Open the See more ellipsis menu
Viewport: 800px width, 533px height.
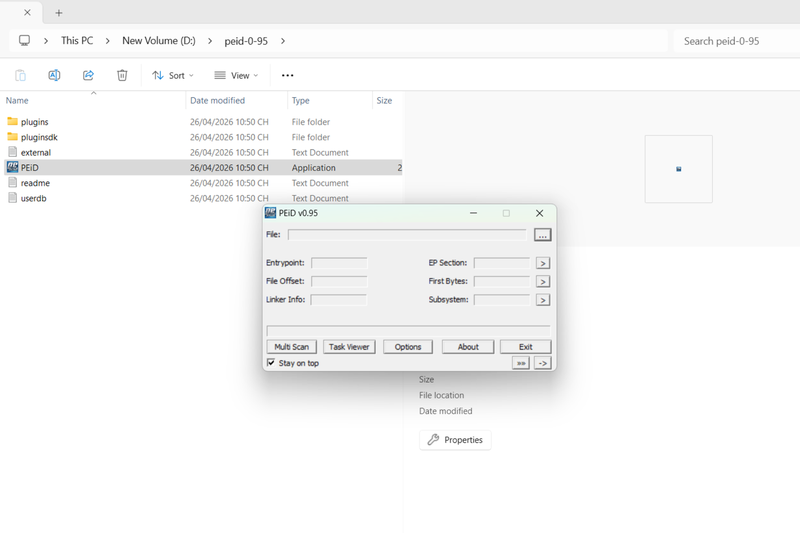[288, 75]
